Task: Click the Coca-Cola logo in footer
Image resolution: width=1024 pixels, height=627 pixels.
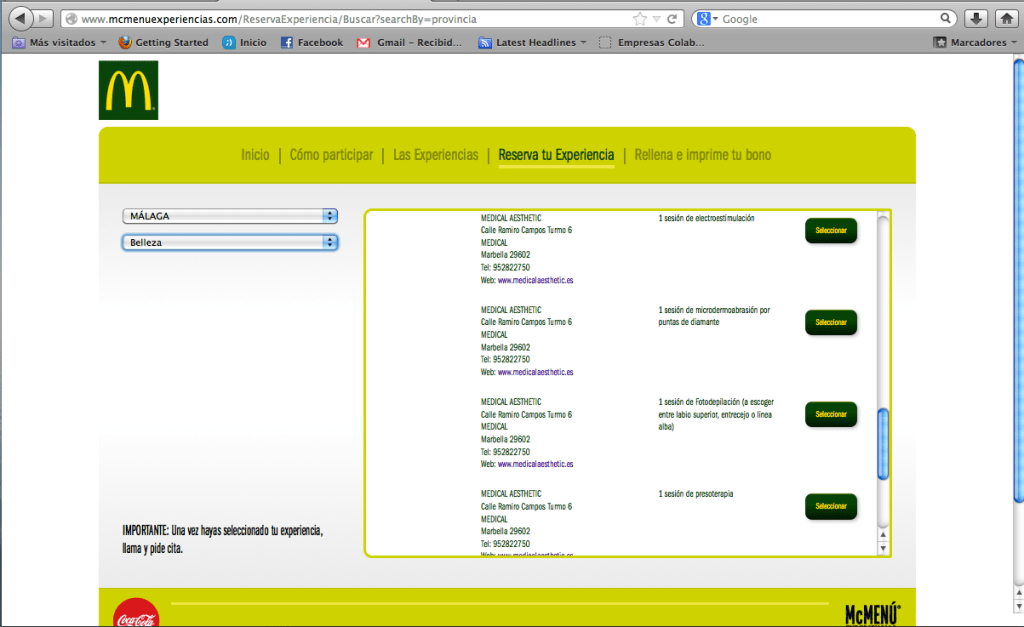Action: pyautogui.click(x=136, y=612)
